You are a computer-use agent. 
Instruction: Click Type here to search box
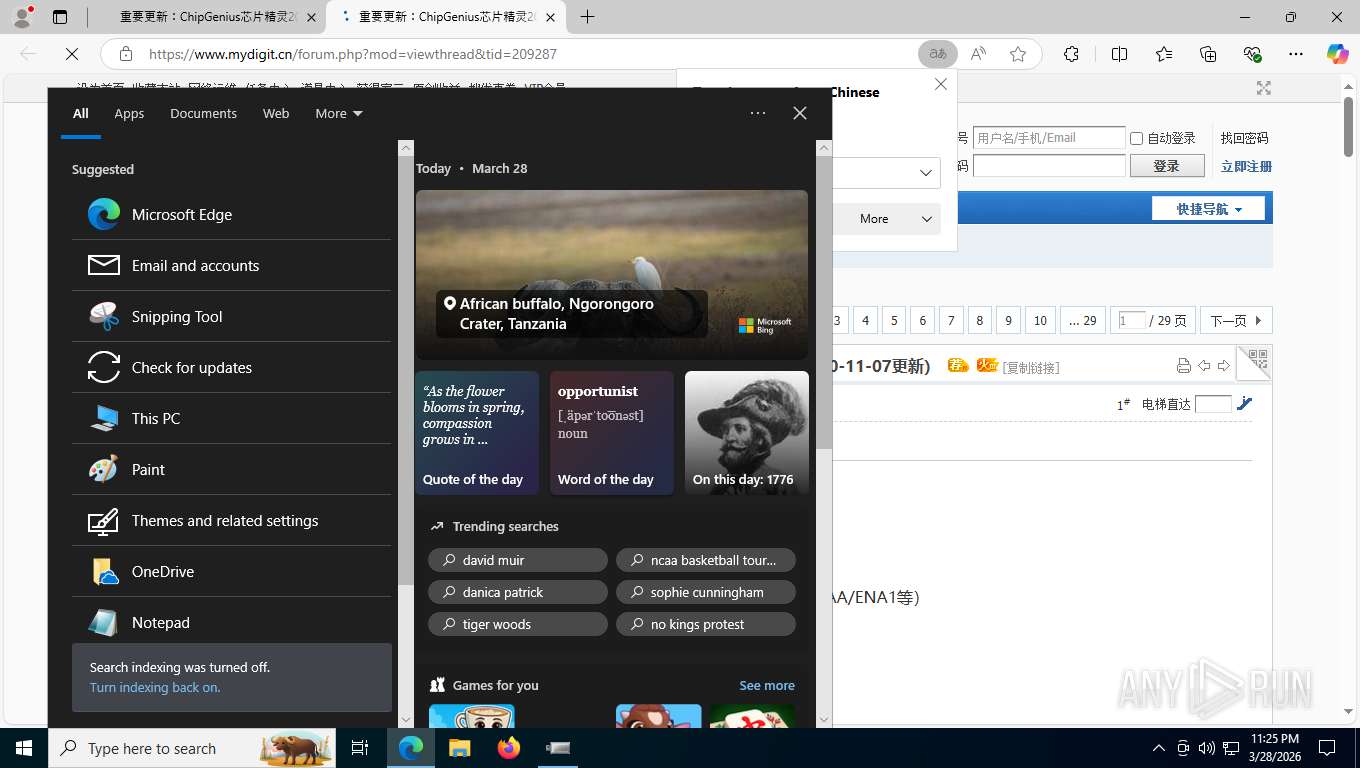pyautogui.click(x=191, y=748)
